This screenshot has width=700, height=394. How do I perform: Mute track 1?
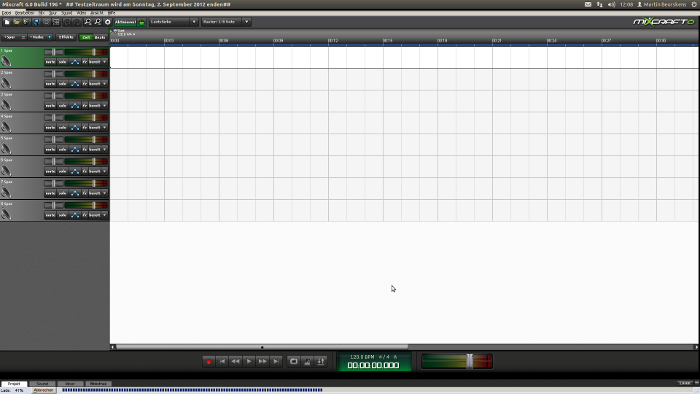(50, 62)
